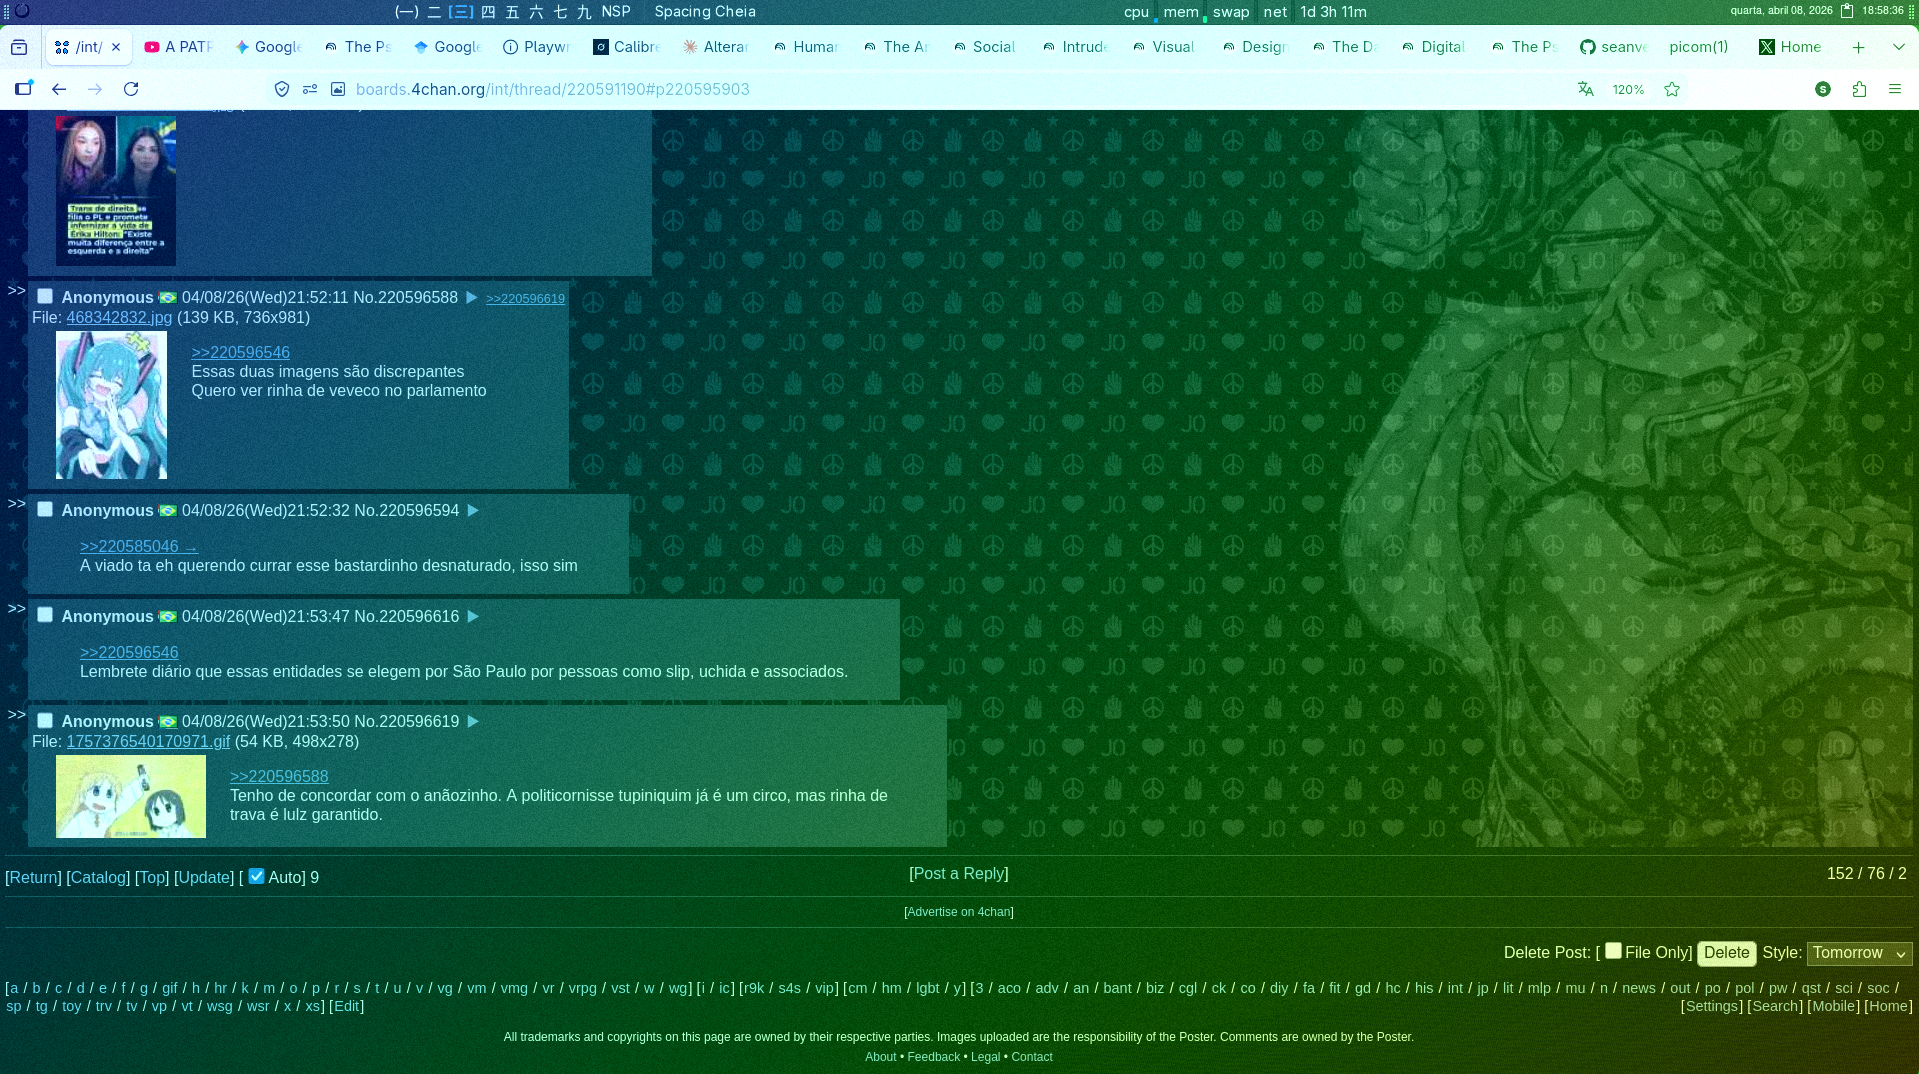
Task: Close the /int/ tab
Action: tap(116, 47)
